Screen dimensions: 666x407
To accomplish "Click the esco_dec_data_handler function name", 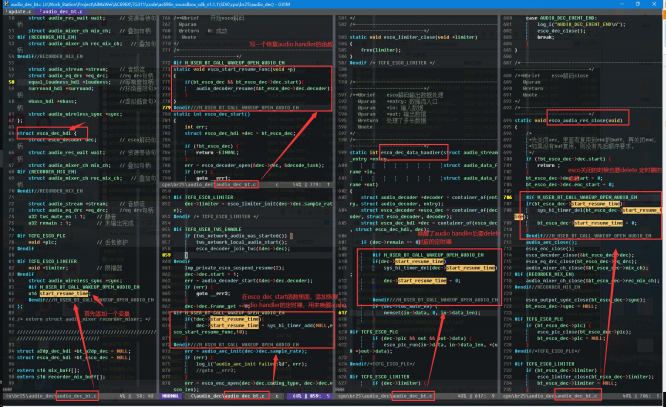I will (411, 153).
